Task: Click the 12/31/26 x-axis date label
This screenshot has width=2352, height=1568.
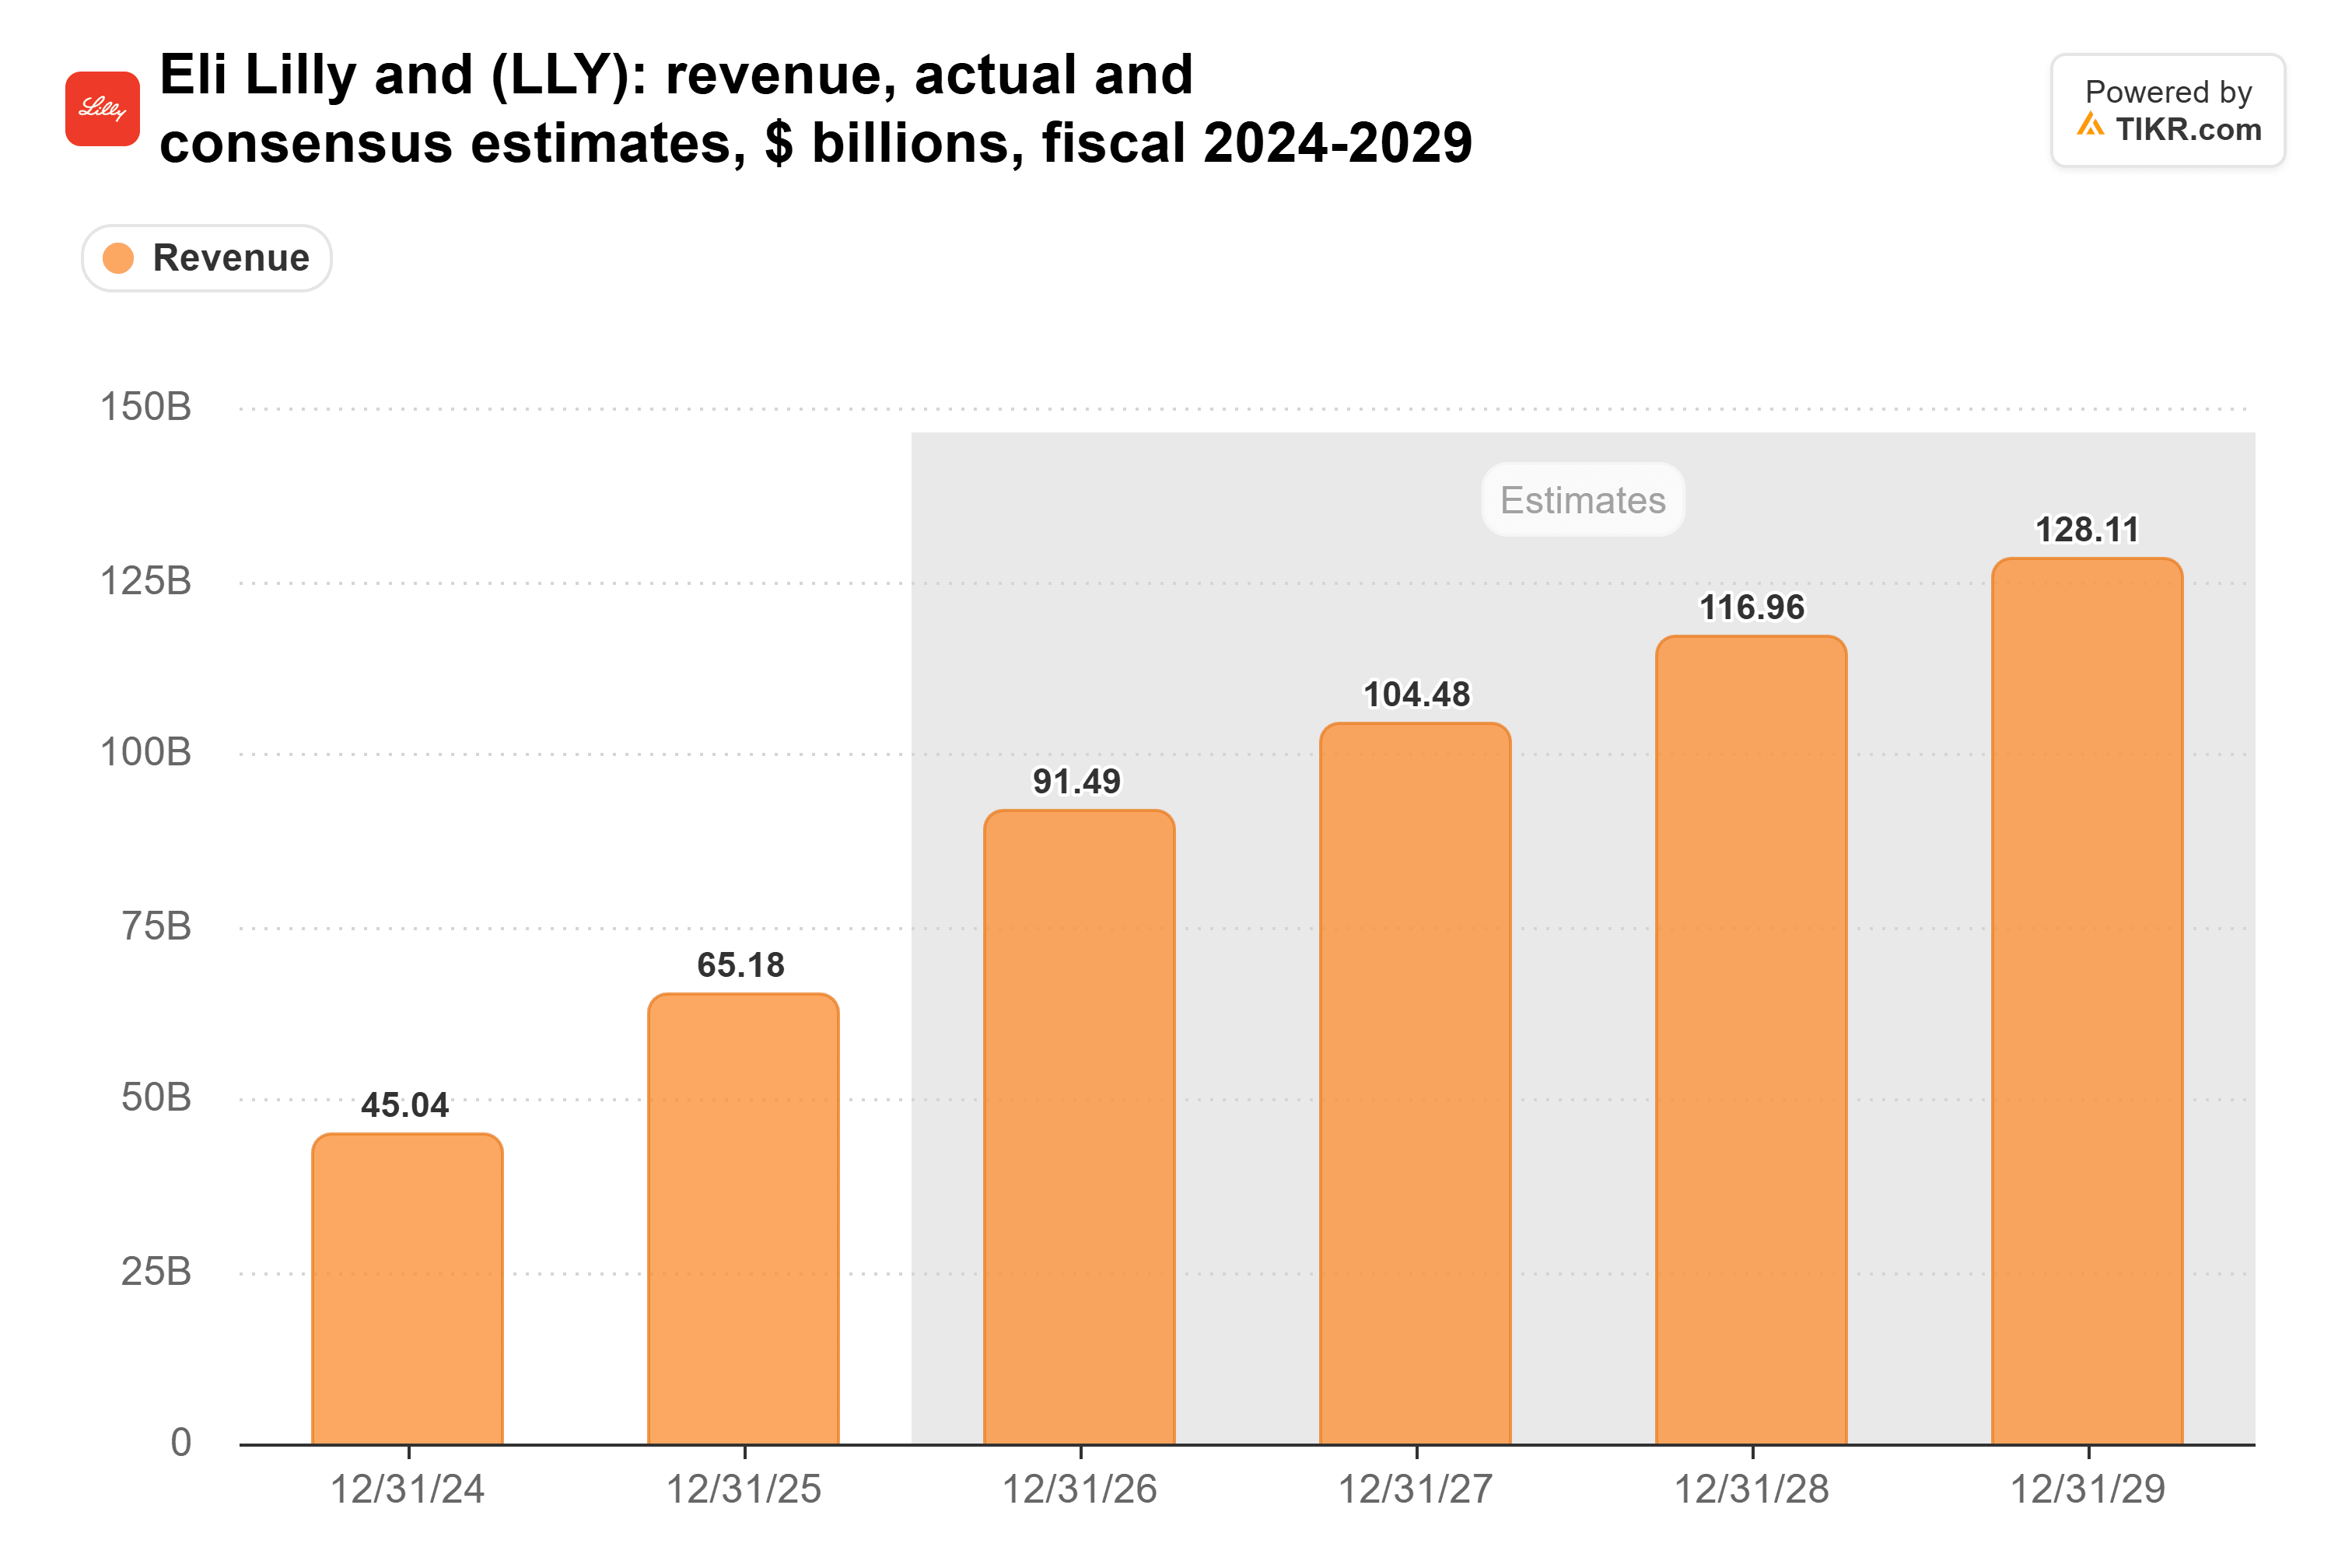Action: tap(1079, 1489)
